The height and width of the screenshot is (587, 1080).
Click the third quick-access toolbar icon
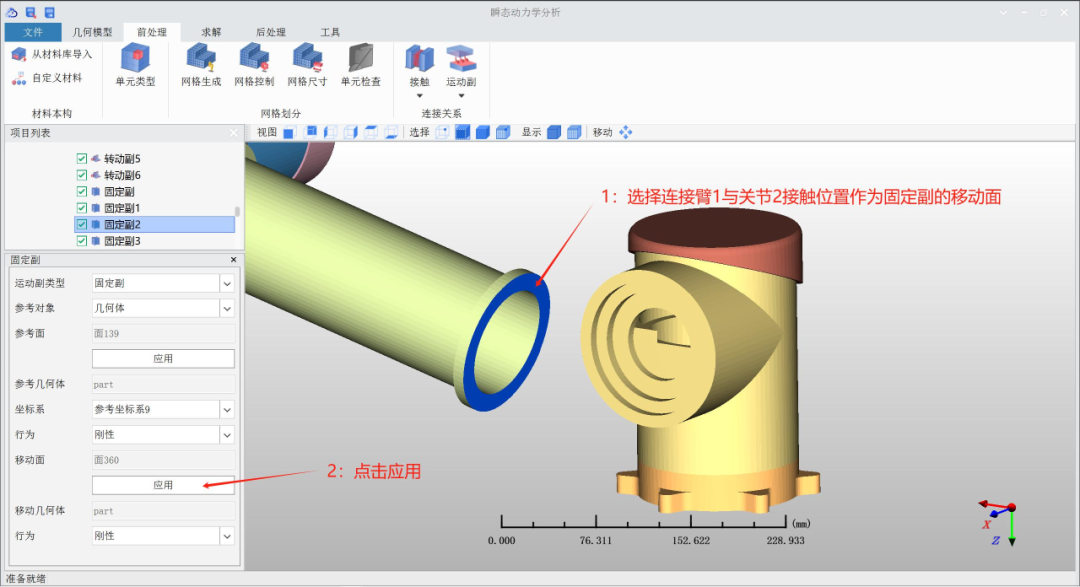click(x=50, y=12)
